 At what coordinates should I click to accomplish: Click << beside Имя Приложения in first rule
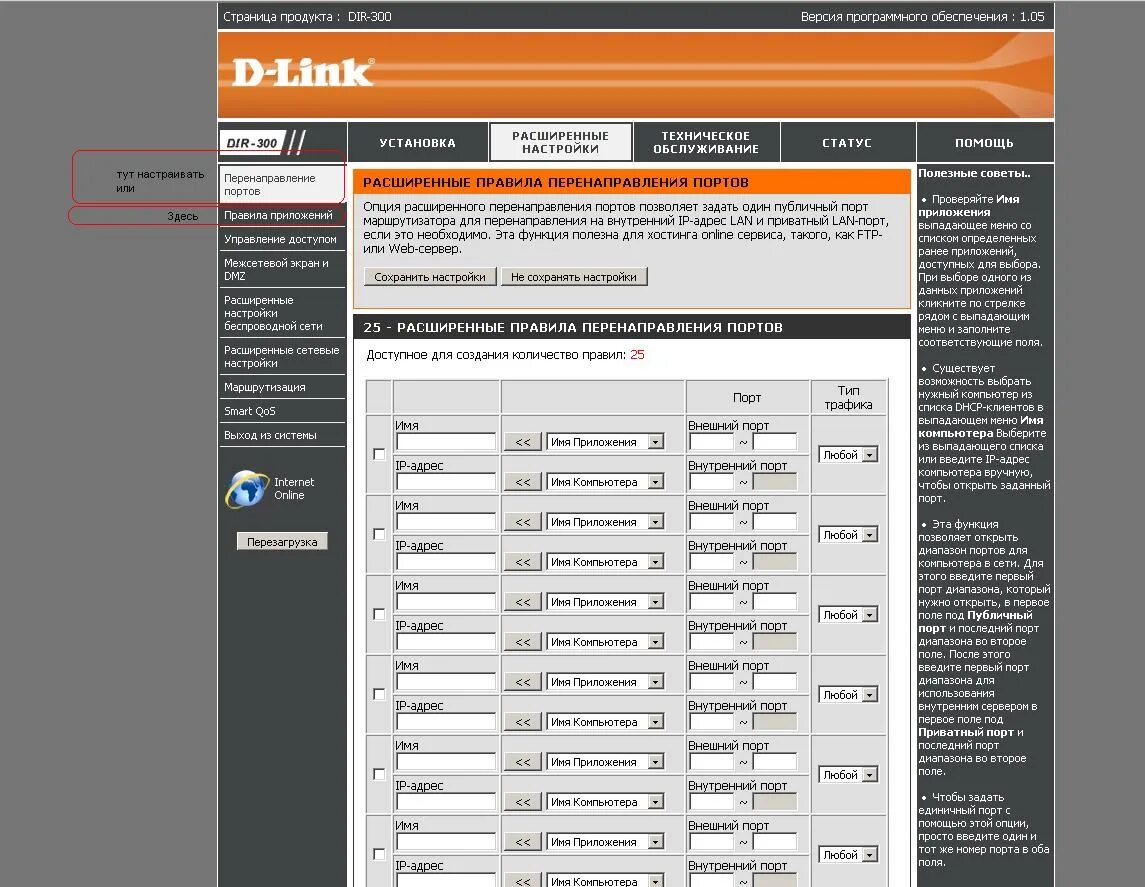523,442
